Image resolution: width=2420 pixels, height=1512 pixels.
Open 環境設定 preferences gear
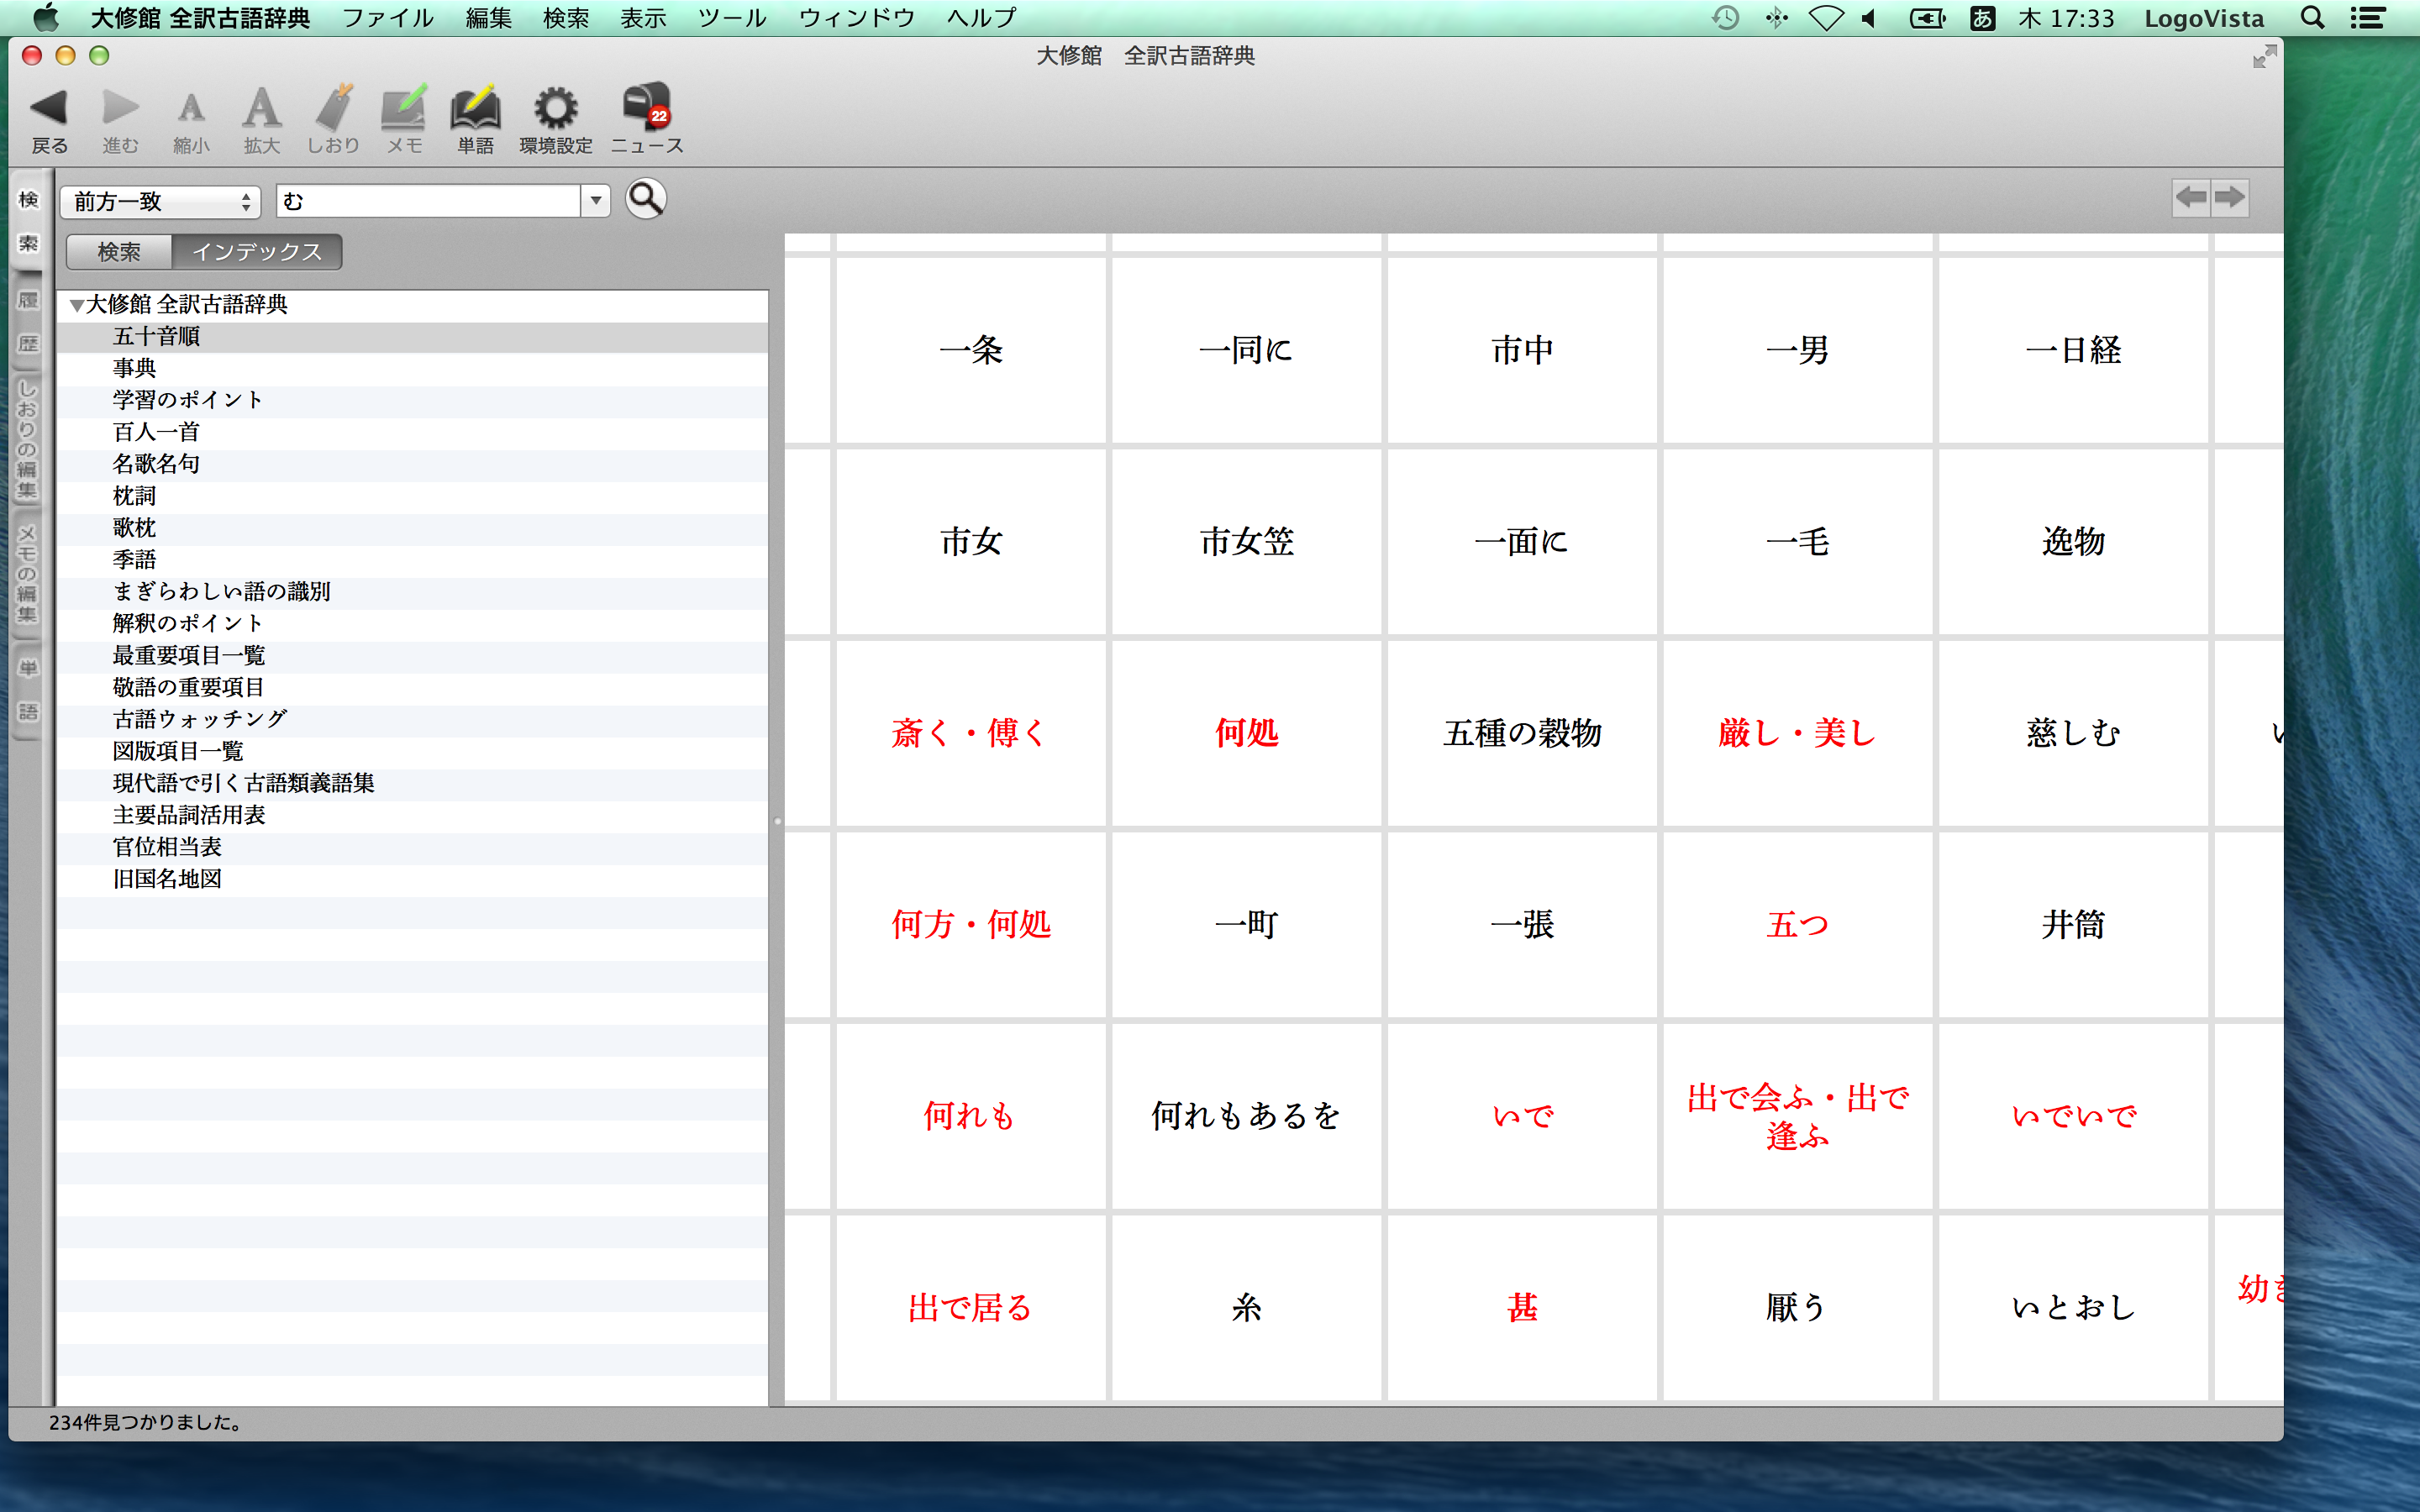pyautogui.click(x=555, y=108)
